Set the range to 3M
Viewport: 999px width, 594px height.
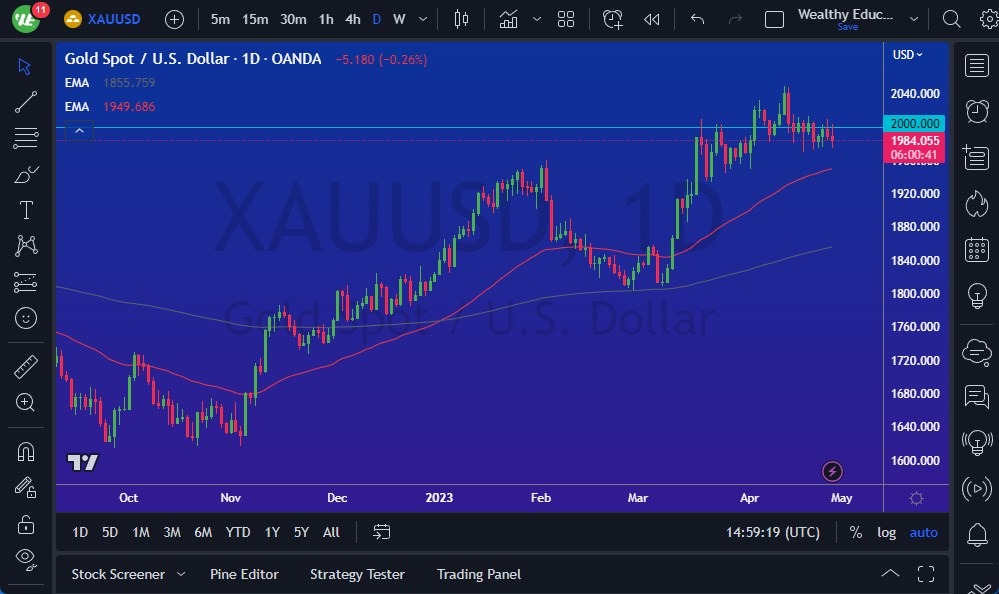pyautogui.click(x=171, y=532)
